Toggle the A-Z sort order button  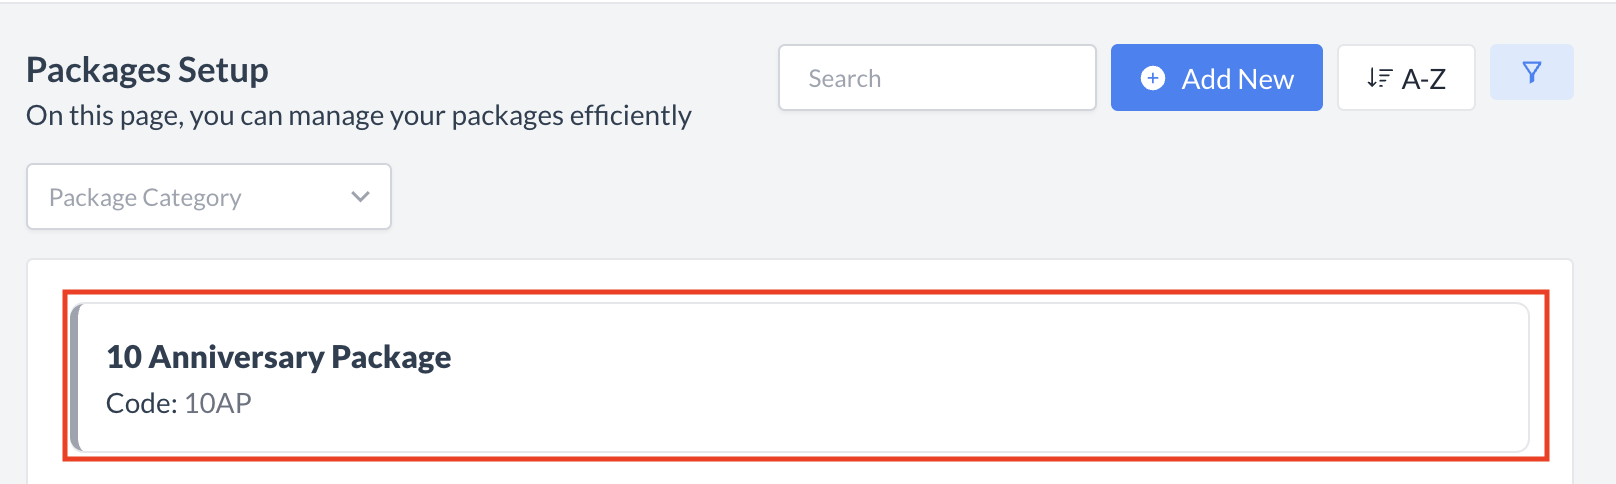[x=1405, y=78]
